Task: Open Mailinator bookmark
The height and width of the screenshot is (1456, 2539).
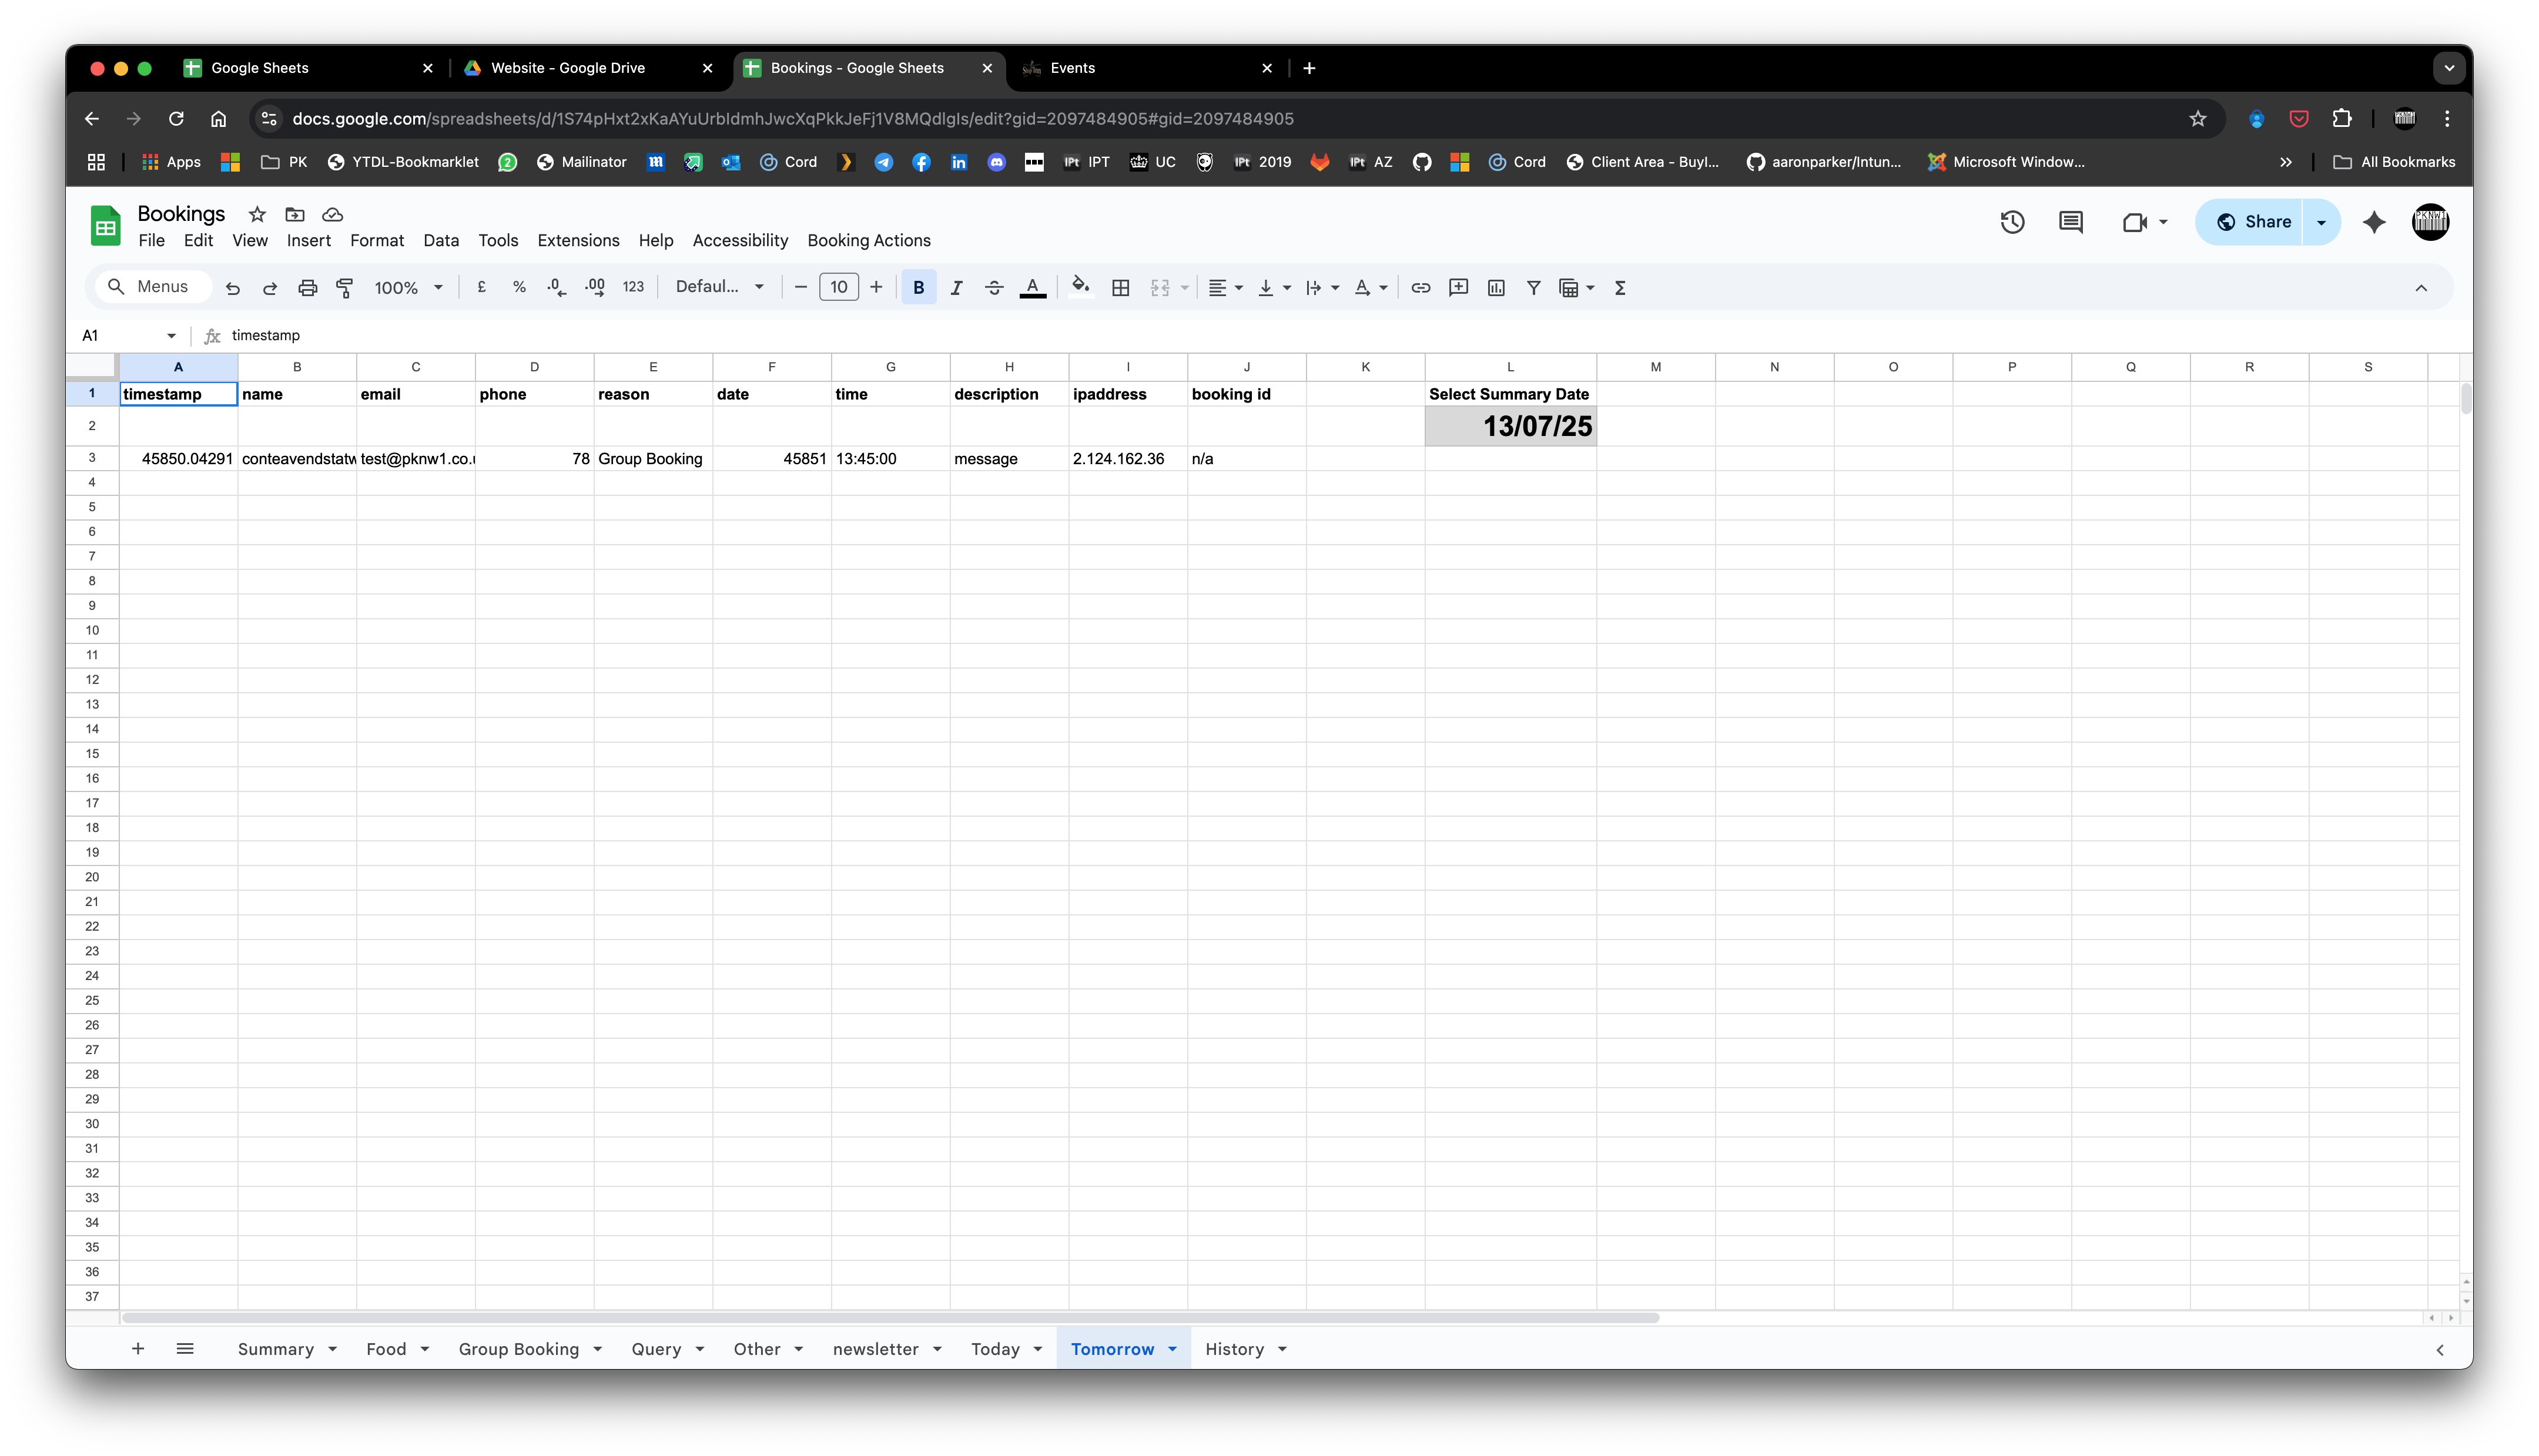Action: [x=582, y=162]
